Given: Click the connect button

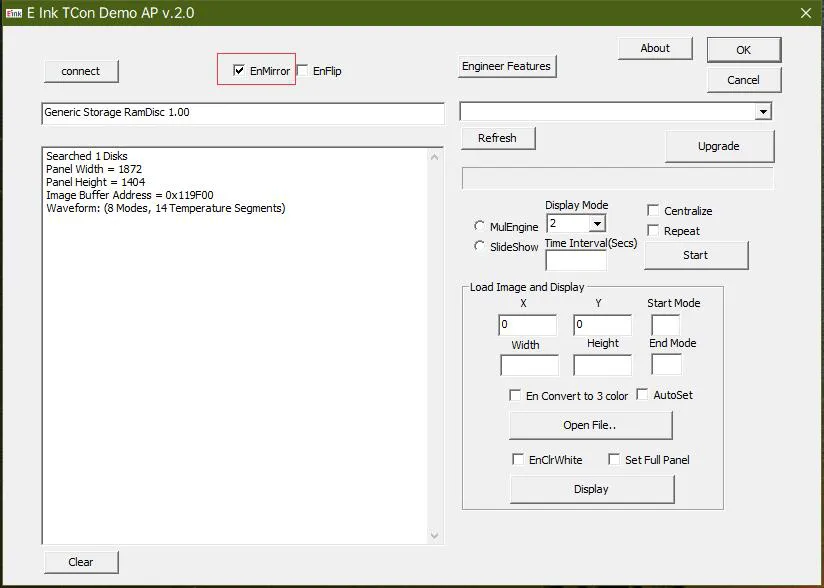Looking at the screenshot, I should [x=81, y=71].
